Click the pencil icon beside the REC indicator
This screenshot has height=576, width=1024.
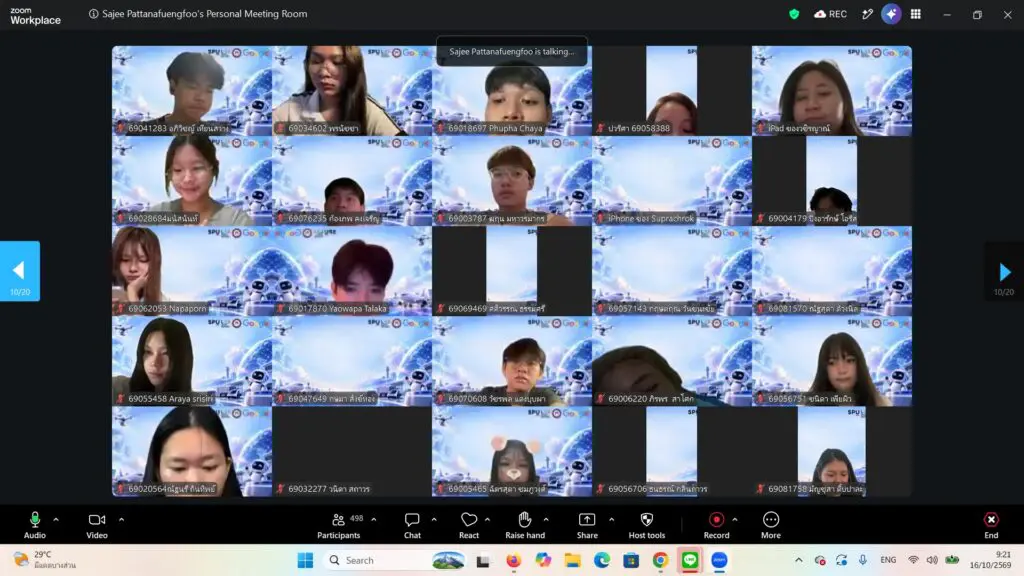point(867,14)
